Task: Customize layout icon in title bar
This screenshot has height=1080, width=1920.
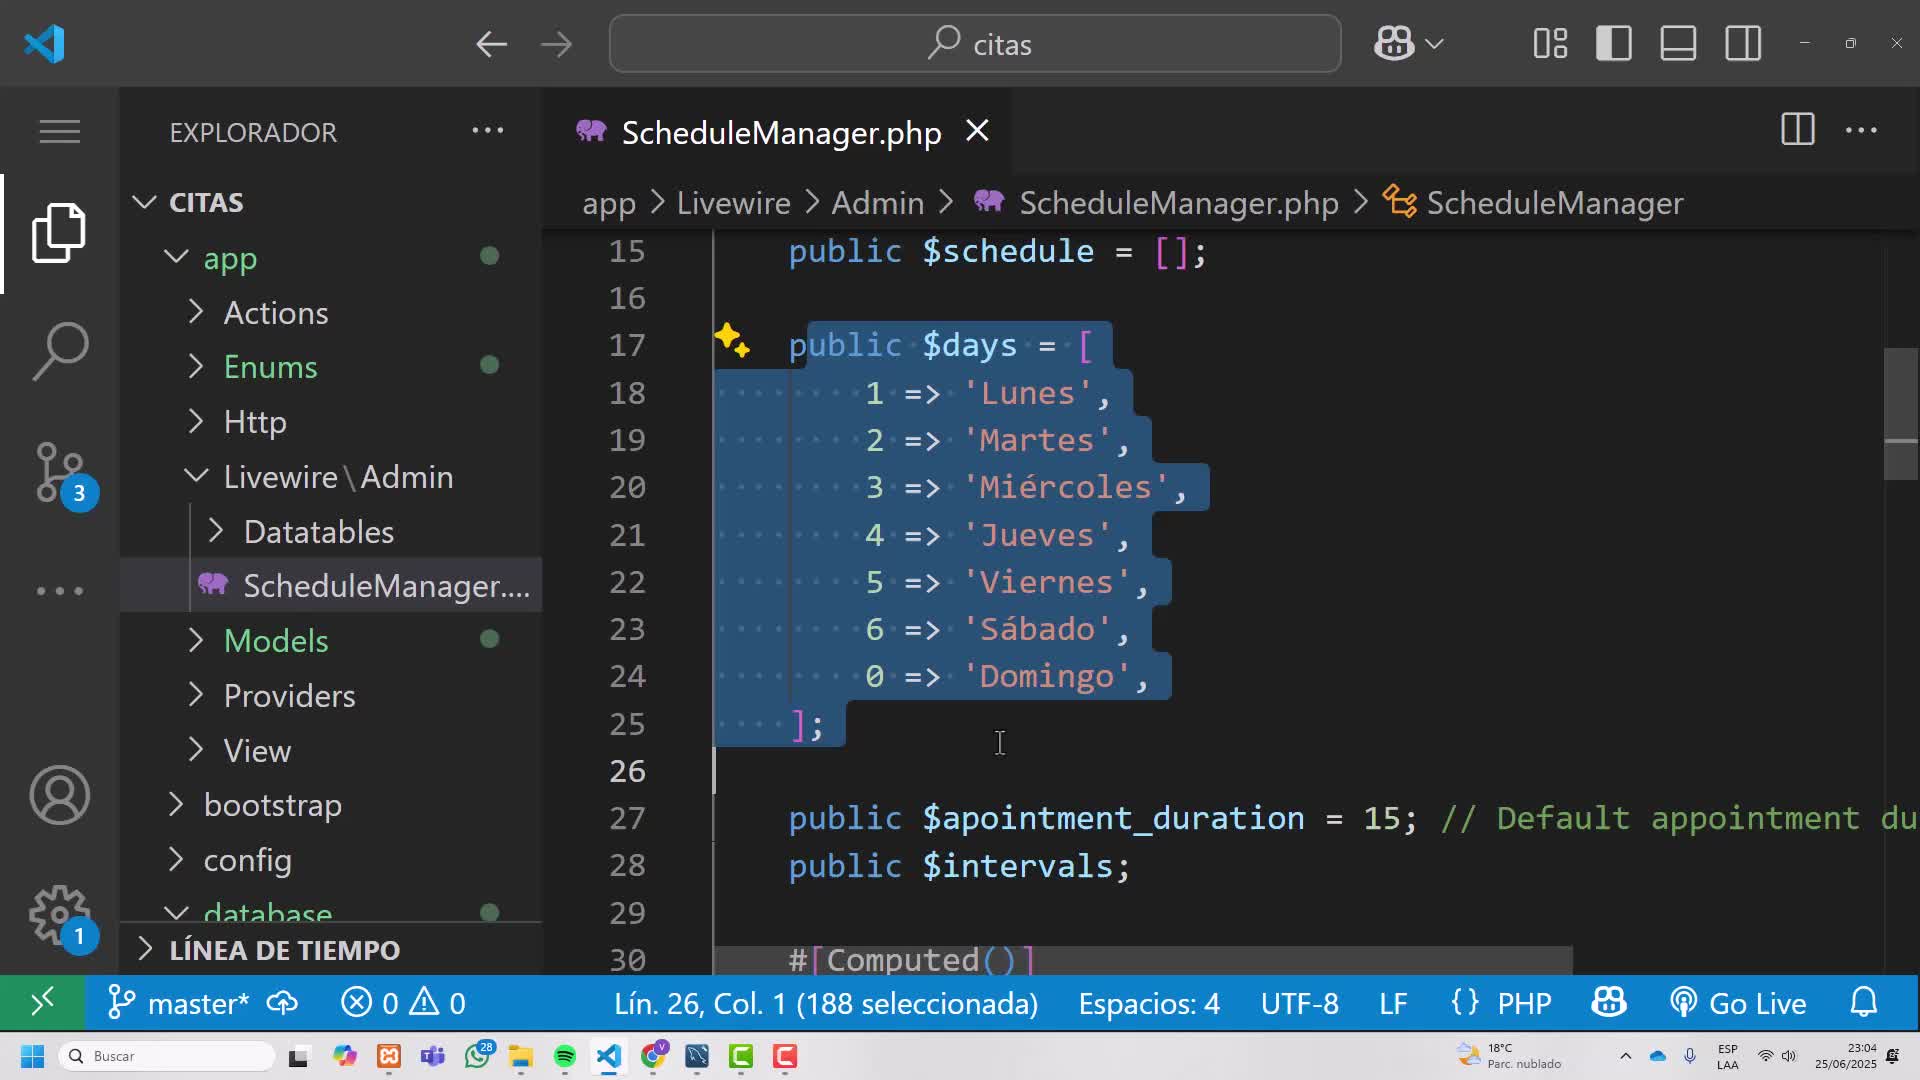Action: 1550,43
